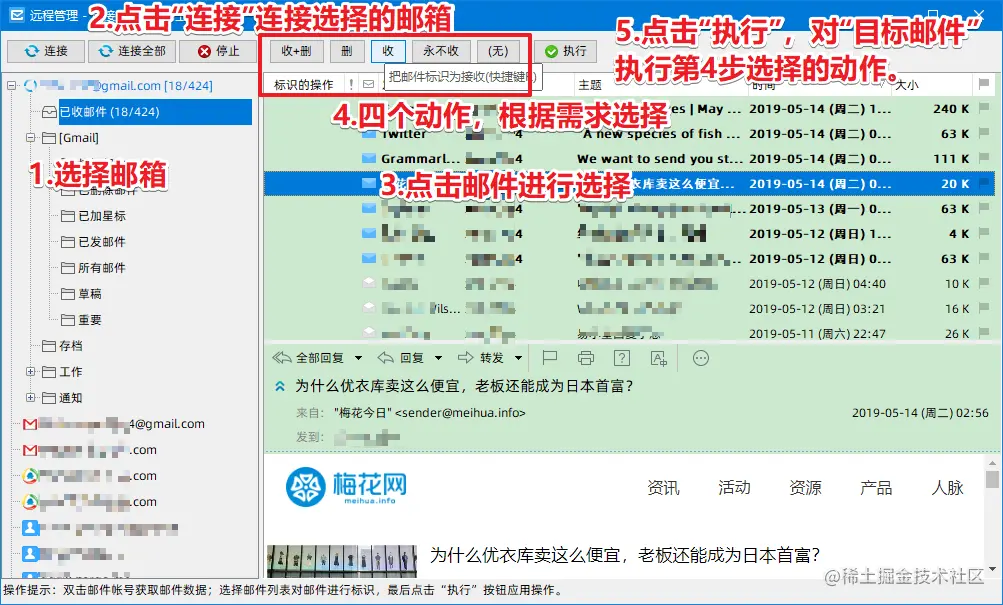Select the email received 2019-05-11 22:47
The width and height of the screenshot is (1003, 605).
pos(629,333)
